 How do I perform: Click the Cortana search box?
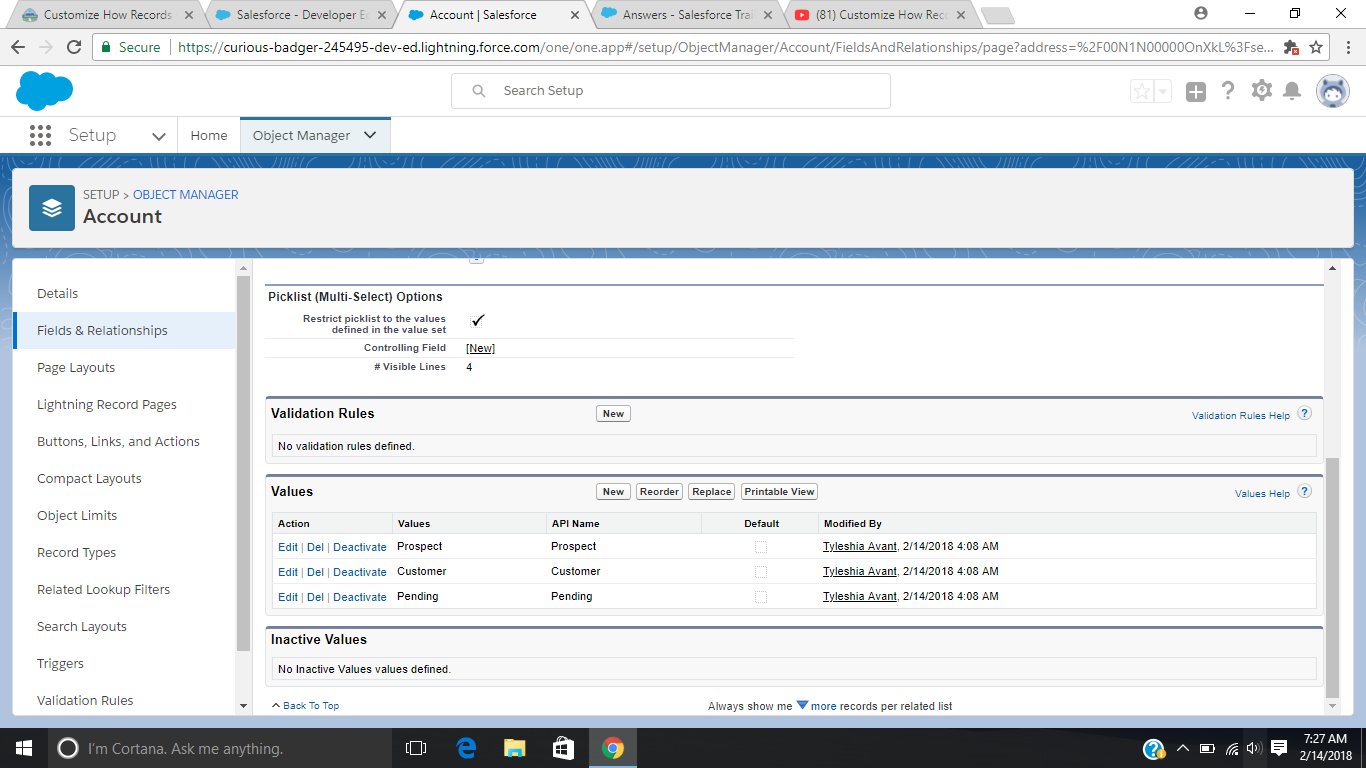[x=219, y=748]
